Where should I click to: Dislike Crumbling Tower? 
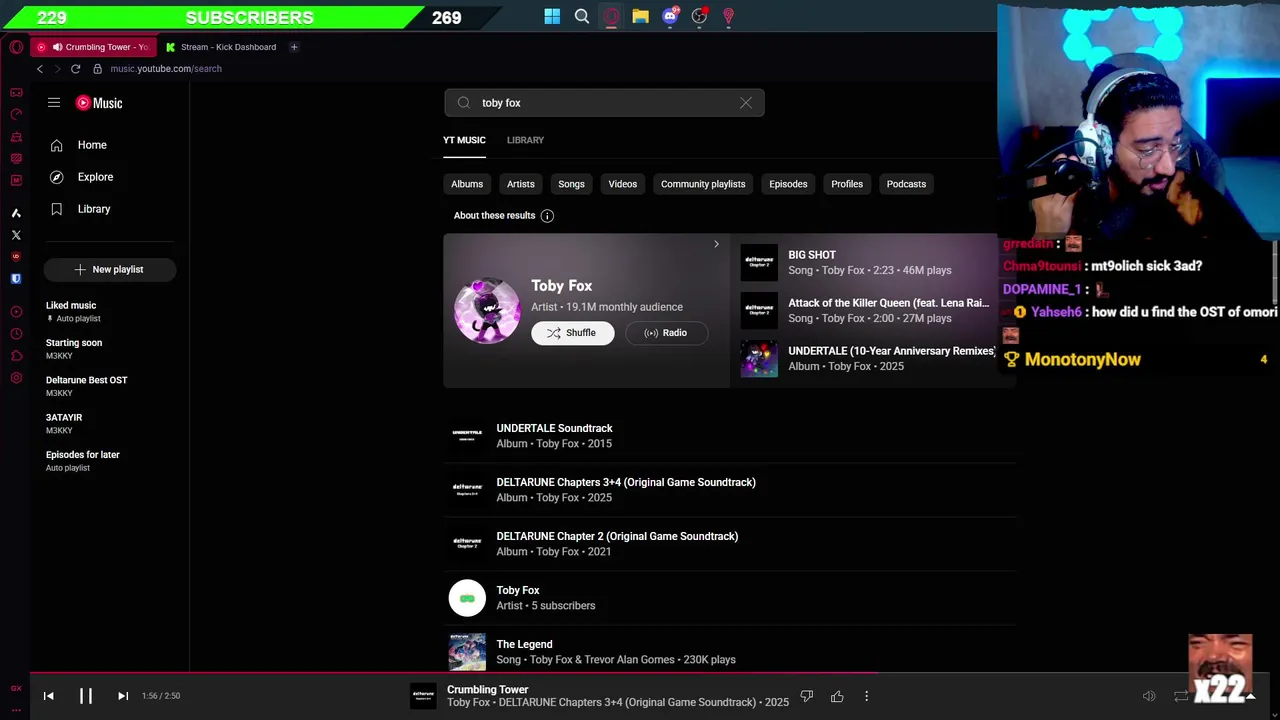(807, 696)
